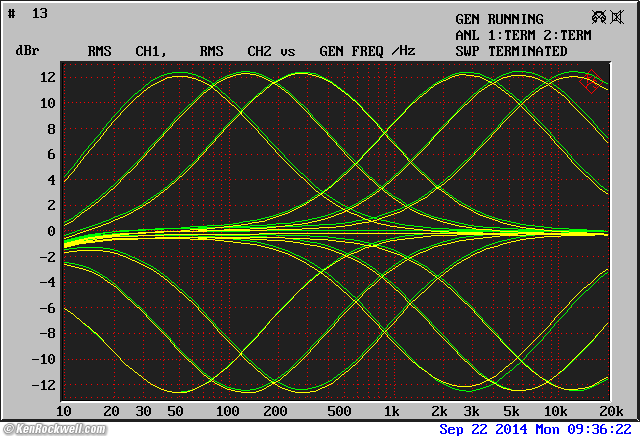Click the -12 dB bottom Y-axis label
640x436 pixels.
coord(42,385)
